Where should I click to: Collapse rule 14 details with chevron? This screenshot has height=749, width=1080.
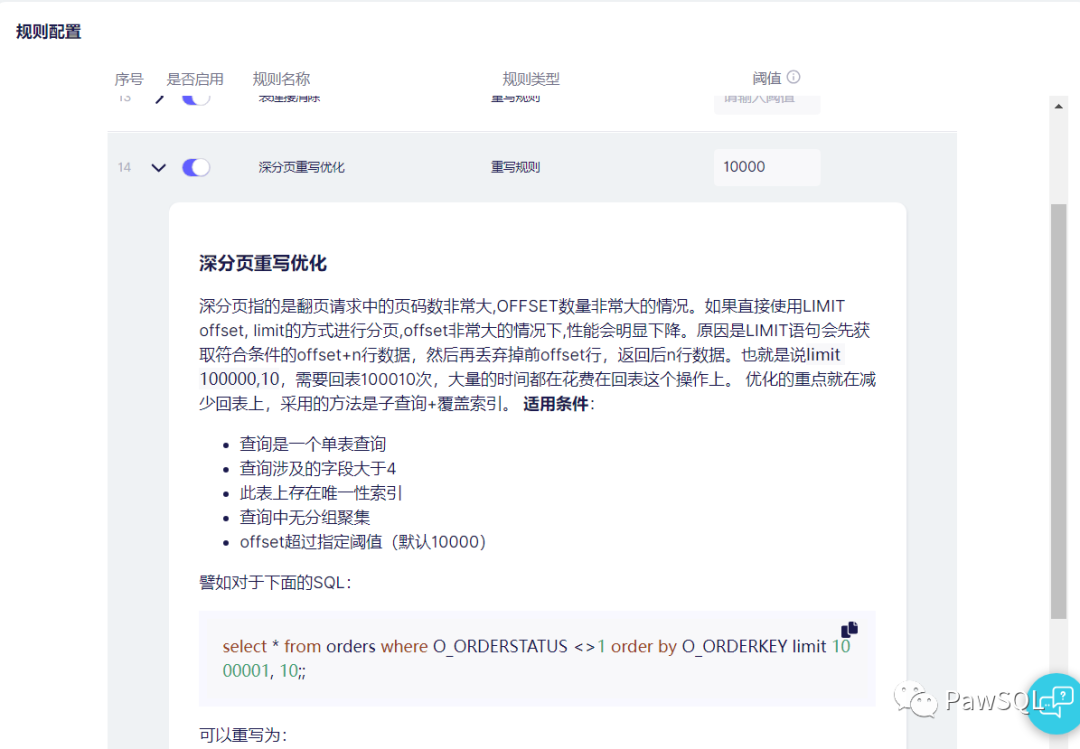158,168
